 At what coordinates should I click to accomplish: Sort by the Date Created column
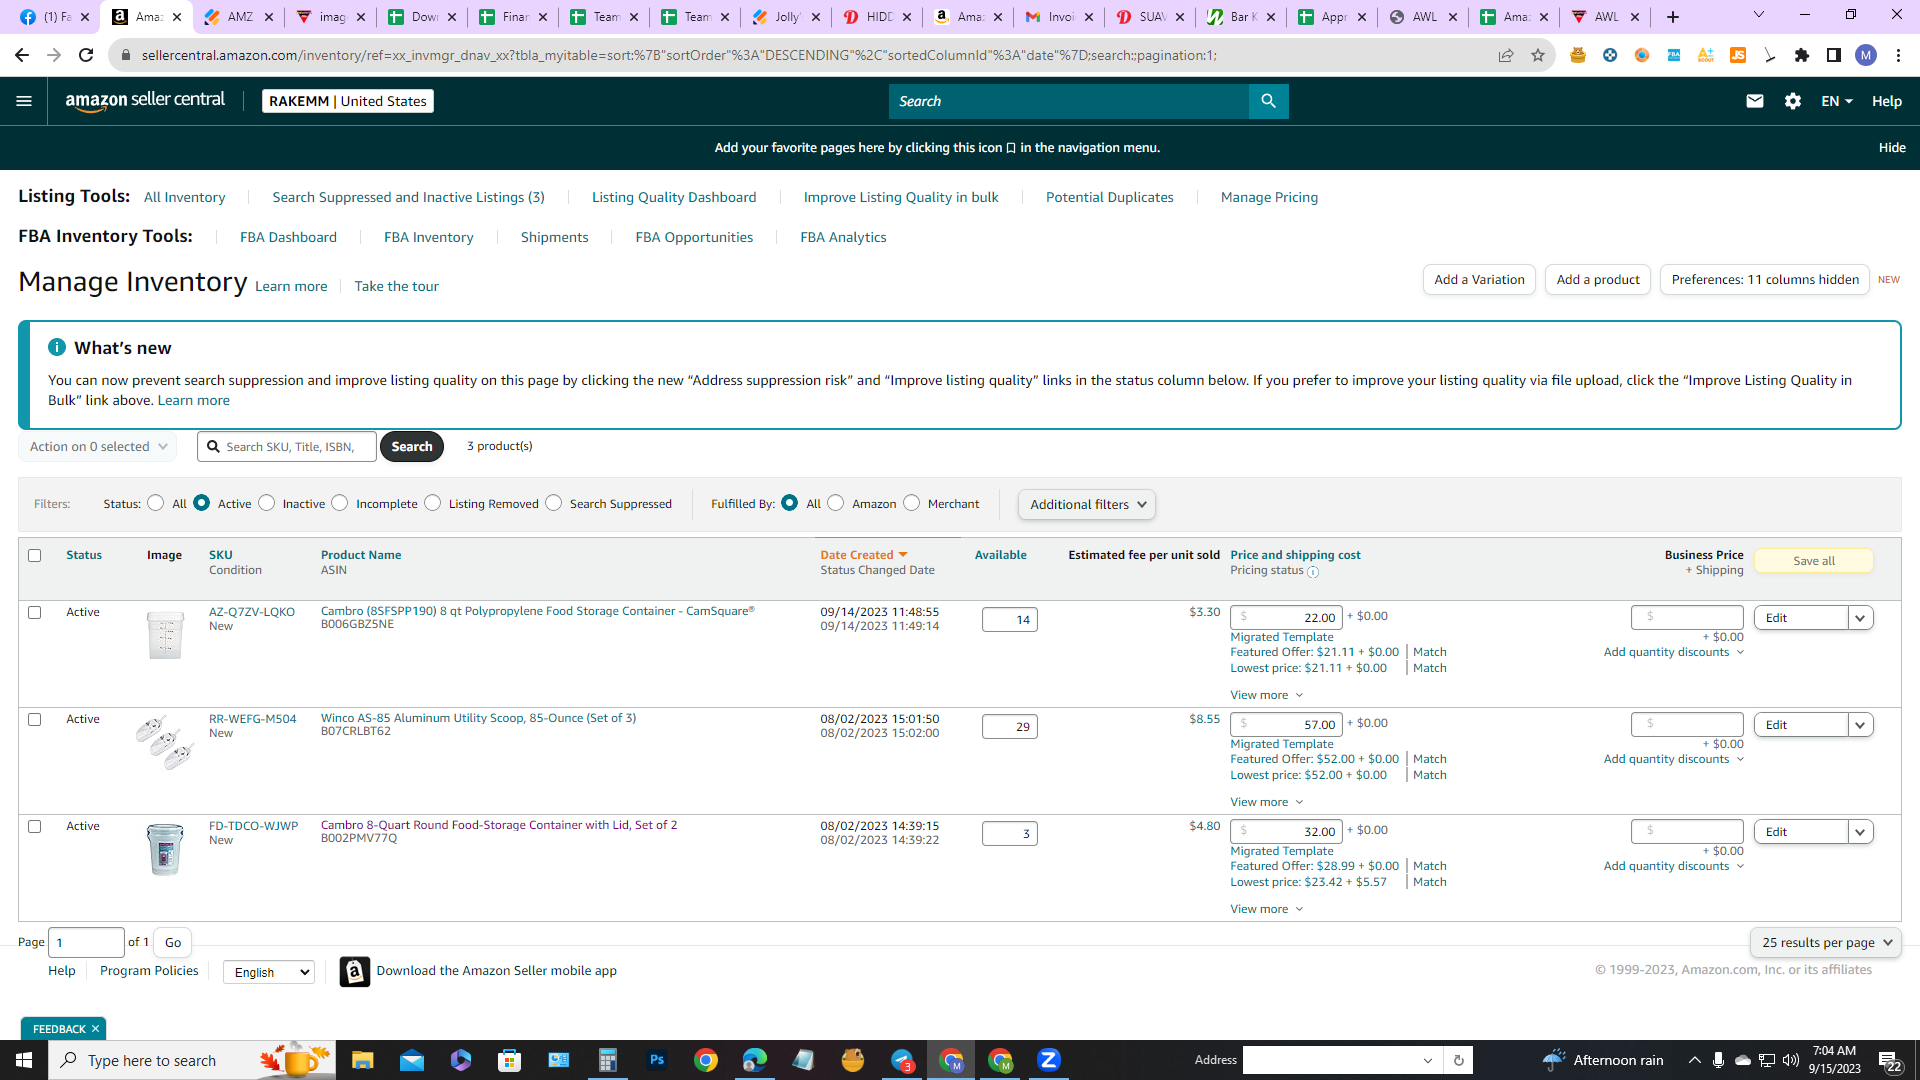864,555
